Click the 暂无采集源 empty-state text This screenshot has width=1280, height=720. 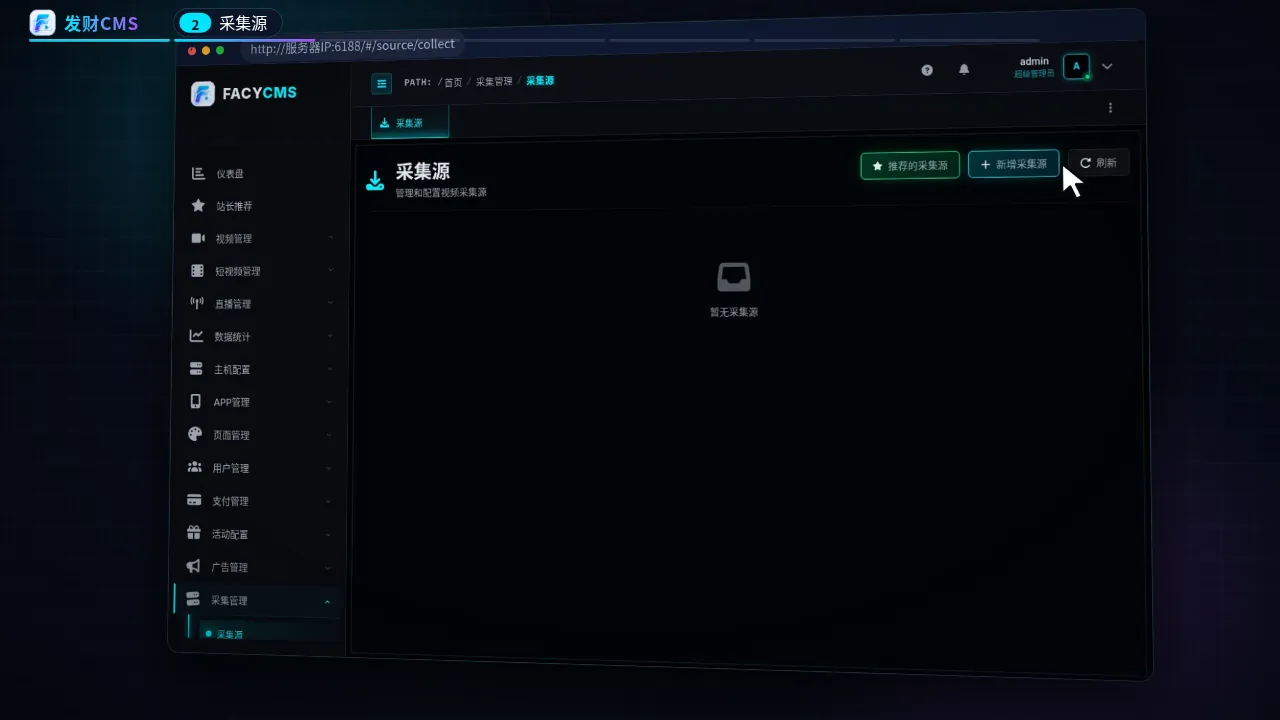[734, 312]
